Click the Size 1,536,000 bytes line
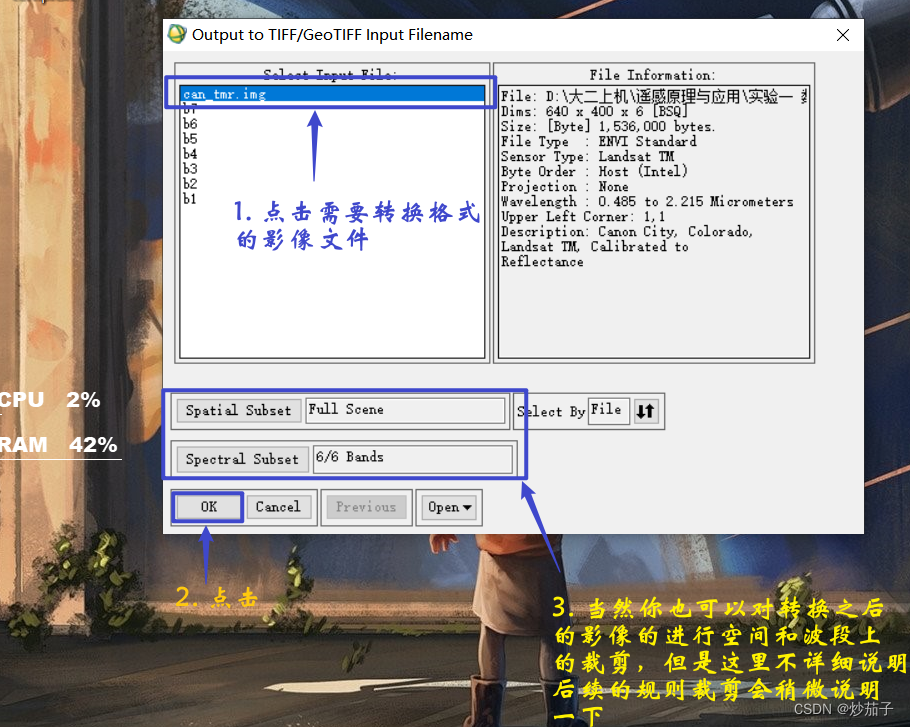Viewport: 910px width, 727px height. click(608, 126)
